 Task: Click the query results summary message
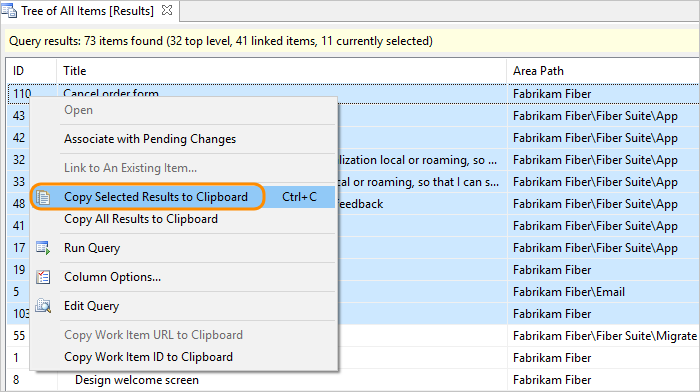[x=221, y=41]
